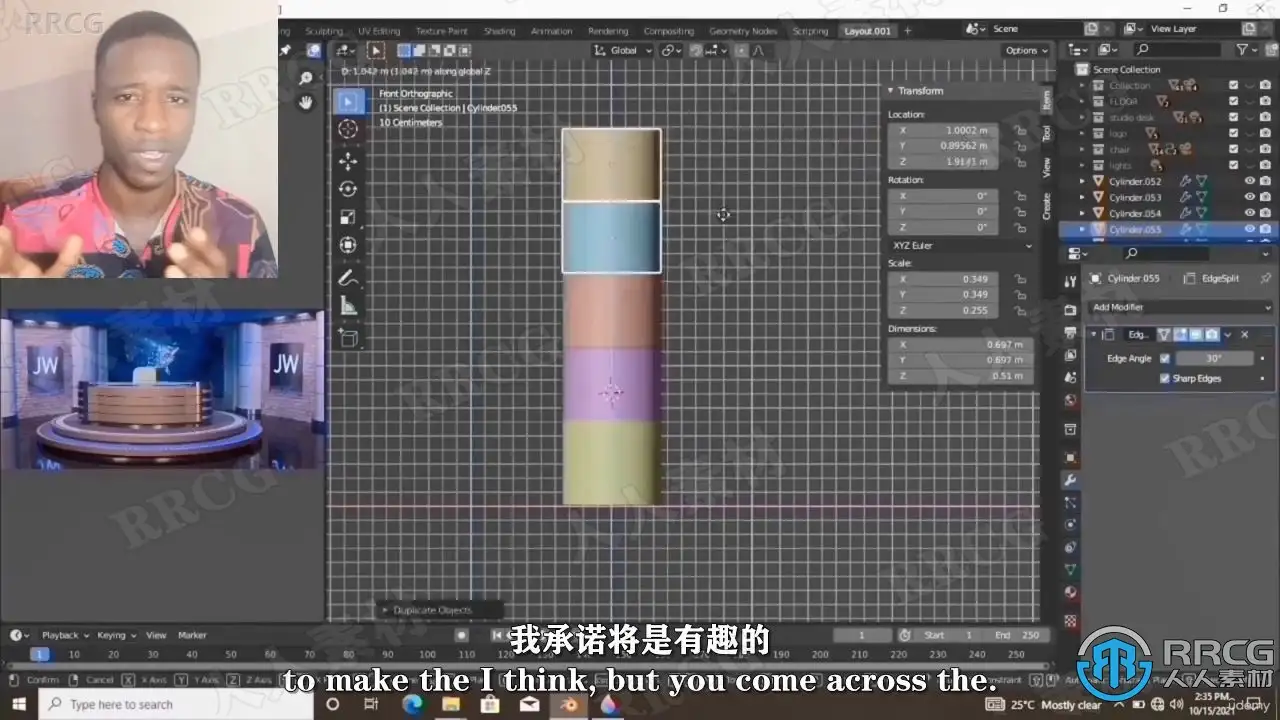Image resolution: width=1280 pixels, height=720 pixels.
Task: Open Microsoft Edge from taskbar
Action: (412, 704)
